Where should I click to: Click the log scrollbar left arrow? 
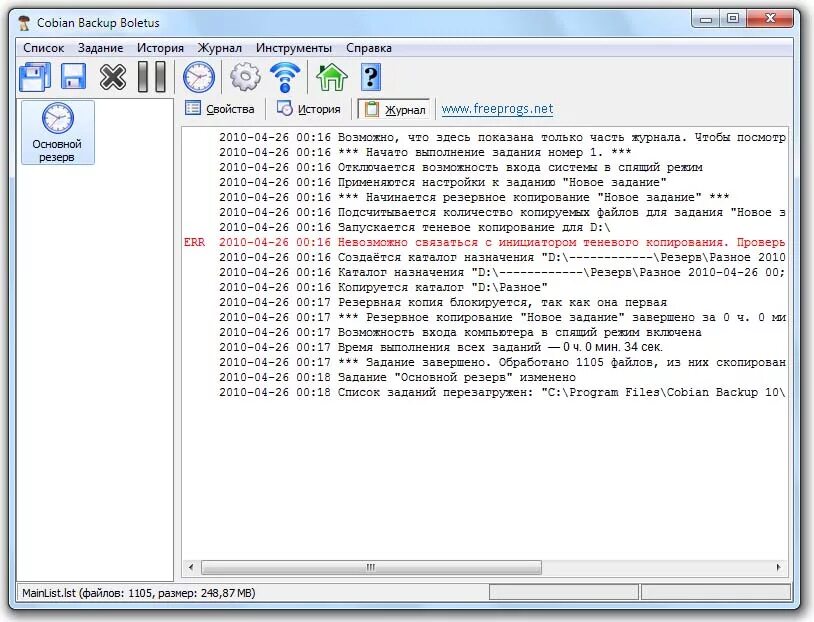191,567
